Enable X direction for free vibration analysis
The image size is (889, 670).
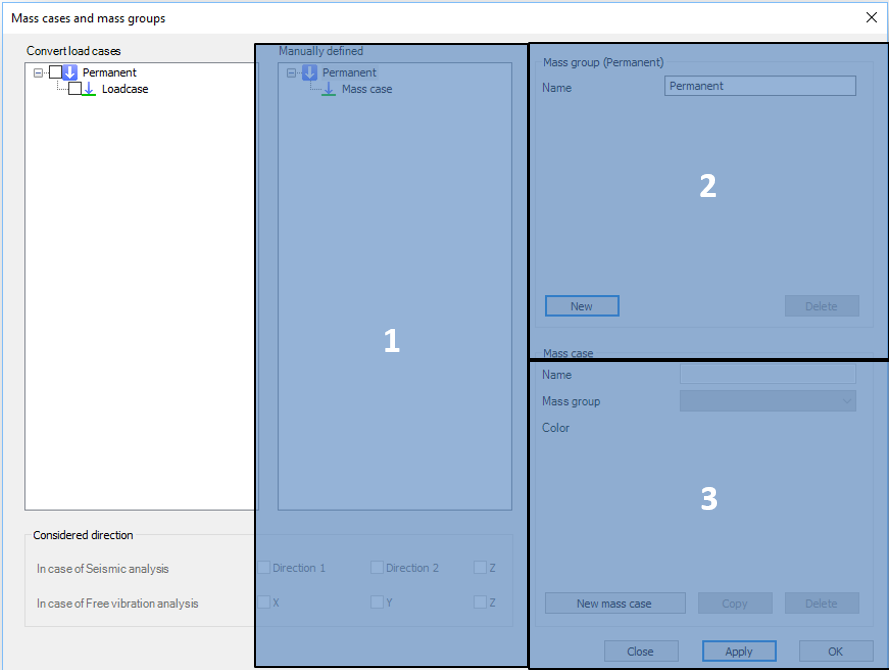pos(264,602)
